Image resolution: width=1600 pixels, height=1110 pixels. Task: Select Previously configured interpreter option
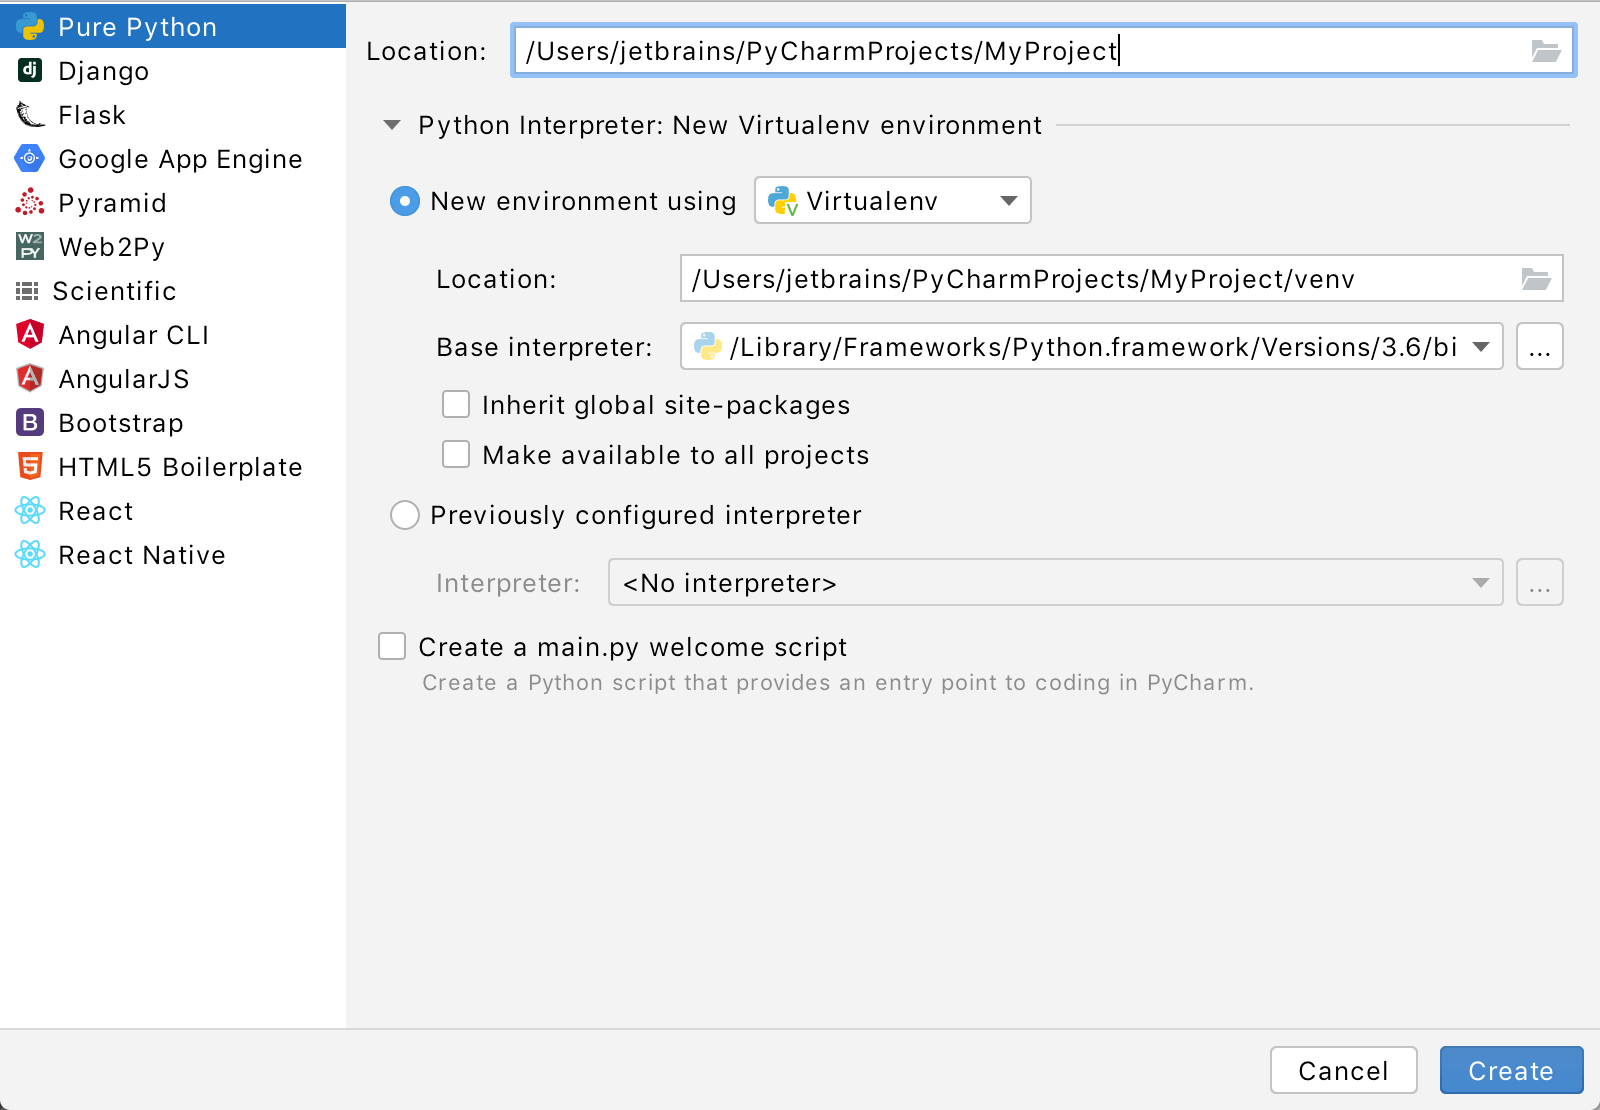(404, 515)
